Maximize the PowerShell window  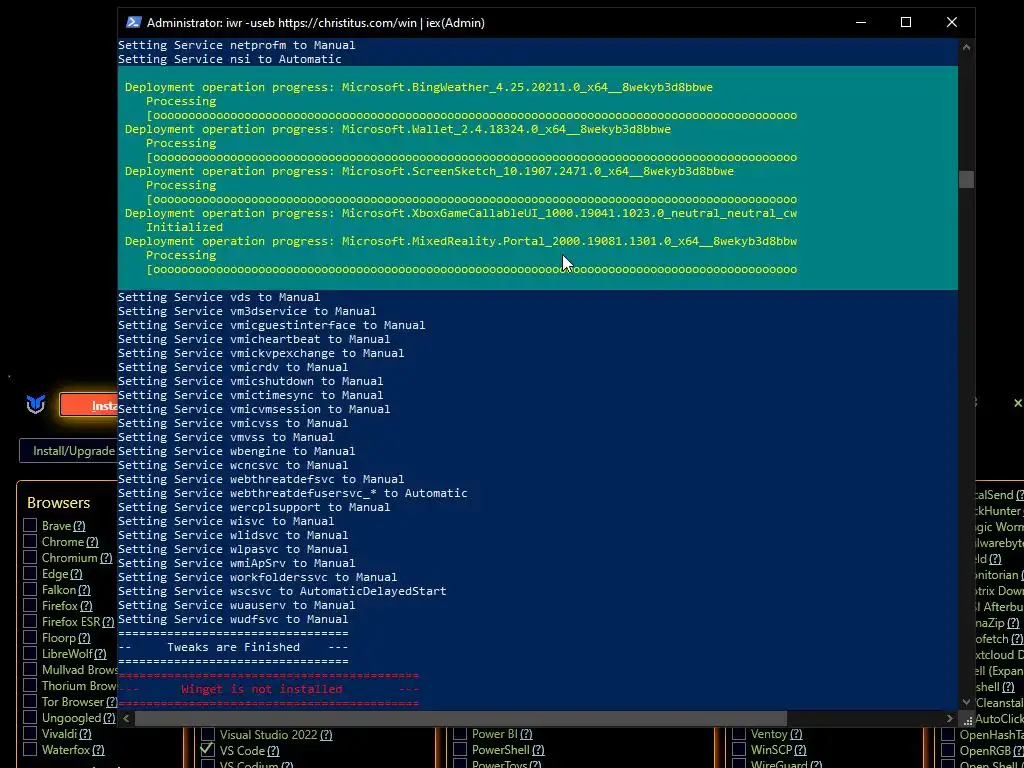(x=906, y=22)
